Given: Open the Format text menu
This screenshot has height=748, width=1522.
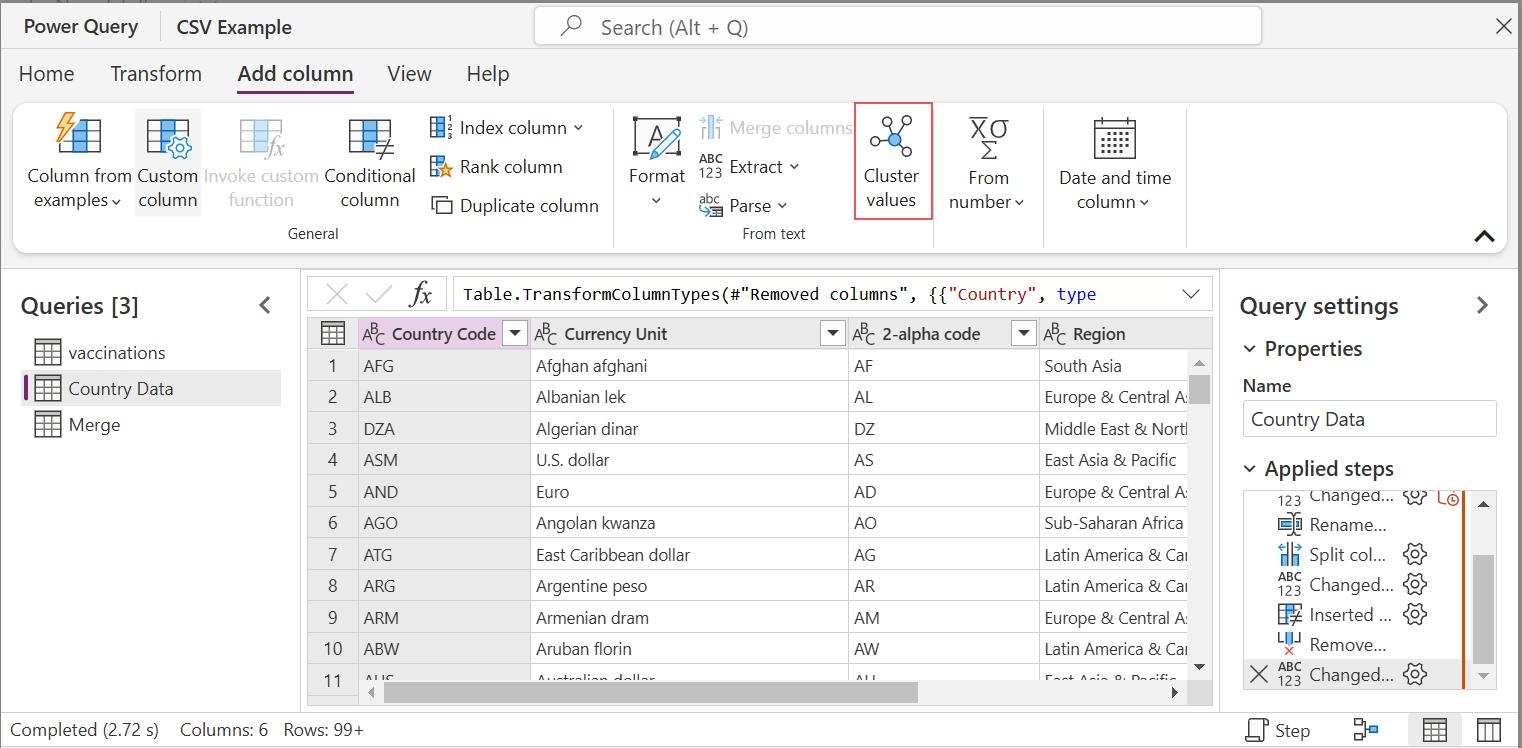Looking at the screenshot, I should click(x=657, y=163).
